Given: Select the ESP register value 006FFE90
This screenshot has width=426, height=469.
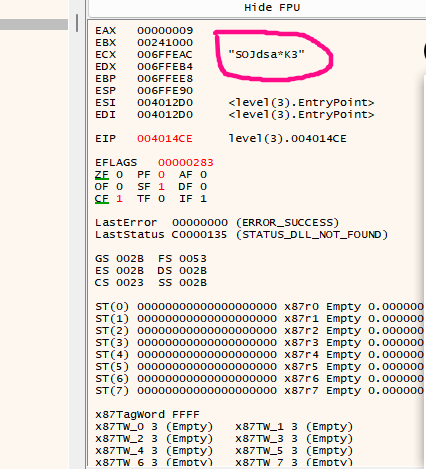Looking at the screenshot, I should tap(165, 91).
